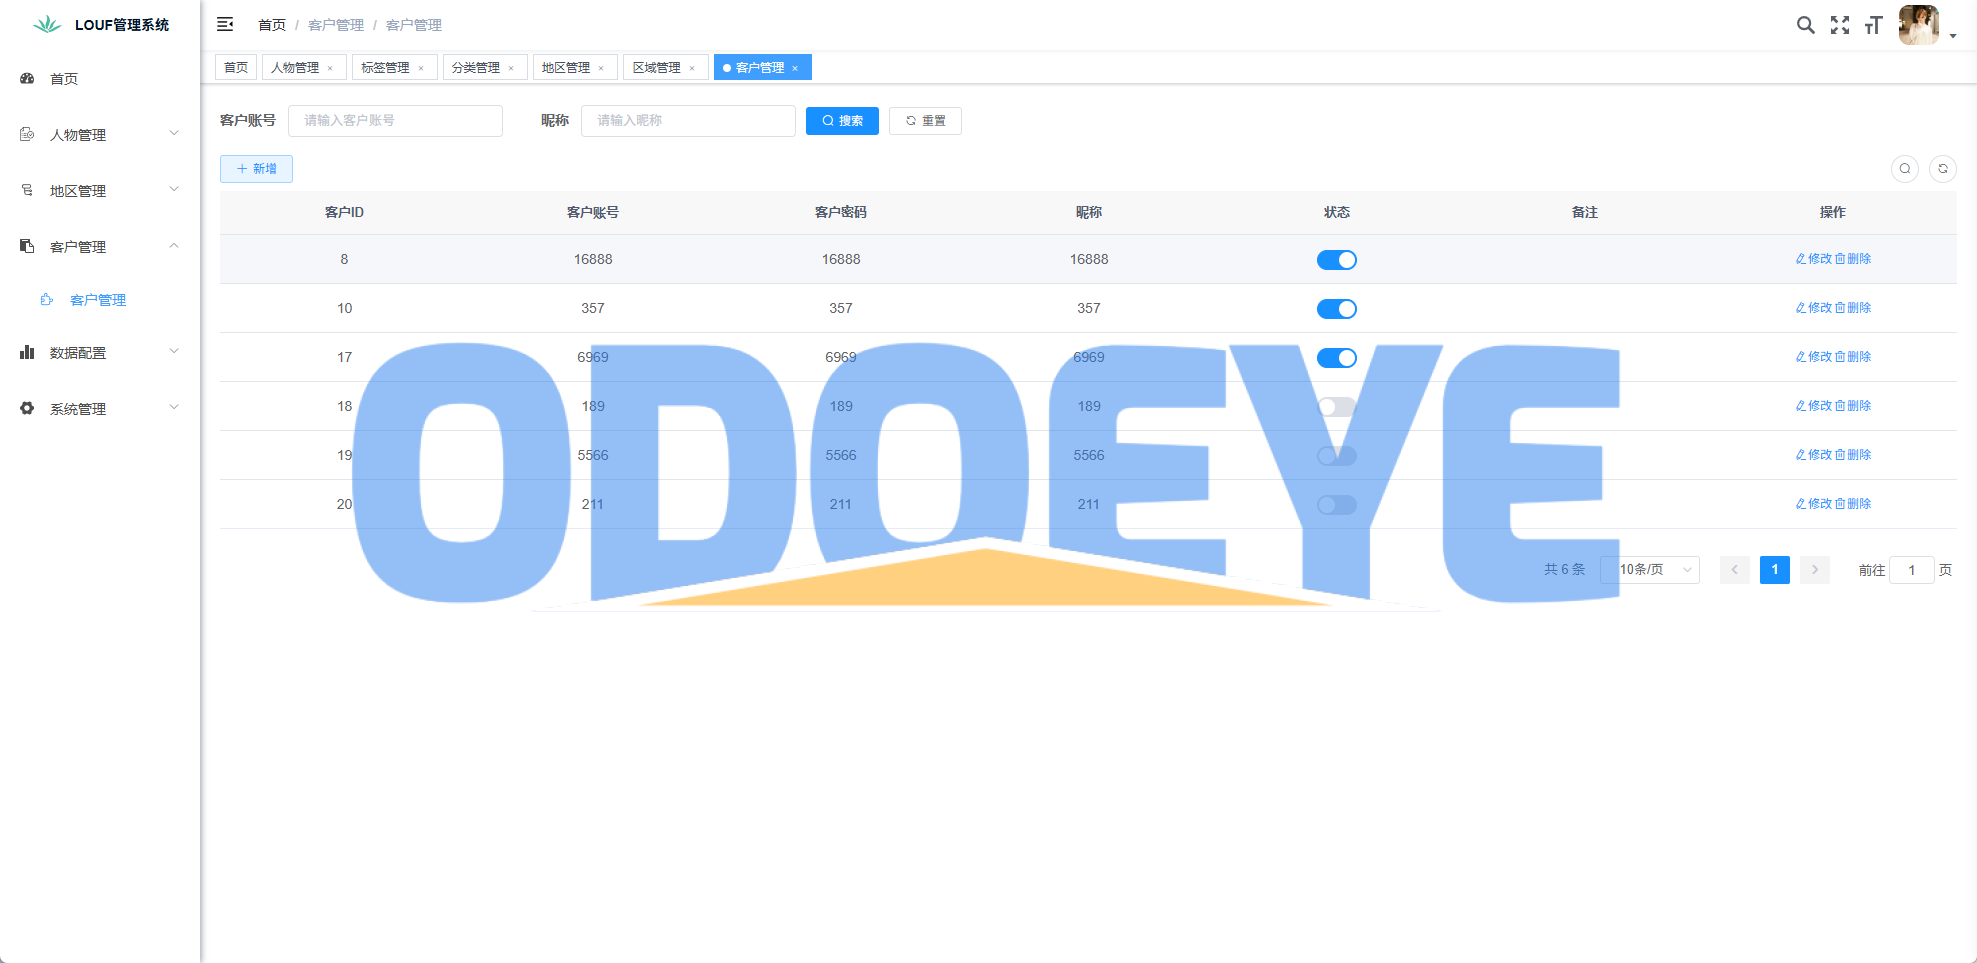Turn off the status switch for customer 357
The width and height of the screenshot is (1977, 963).
tap(1336, 309)
